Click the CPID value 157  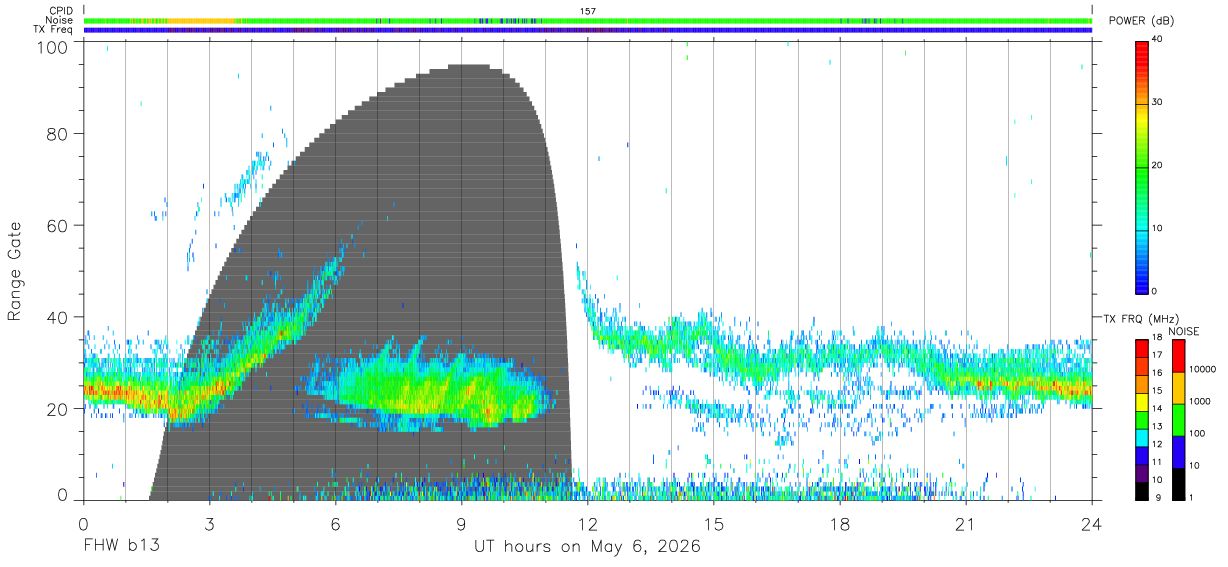pyautogui.click(x=587, y=11)
